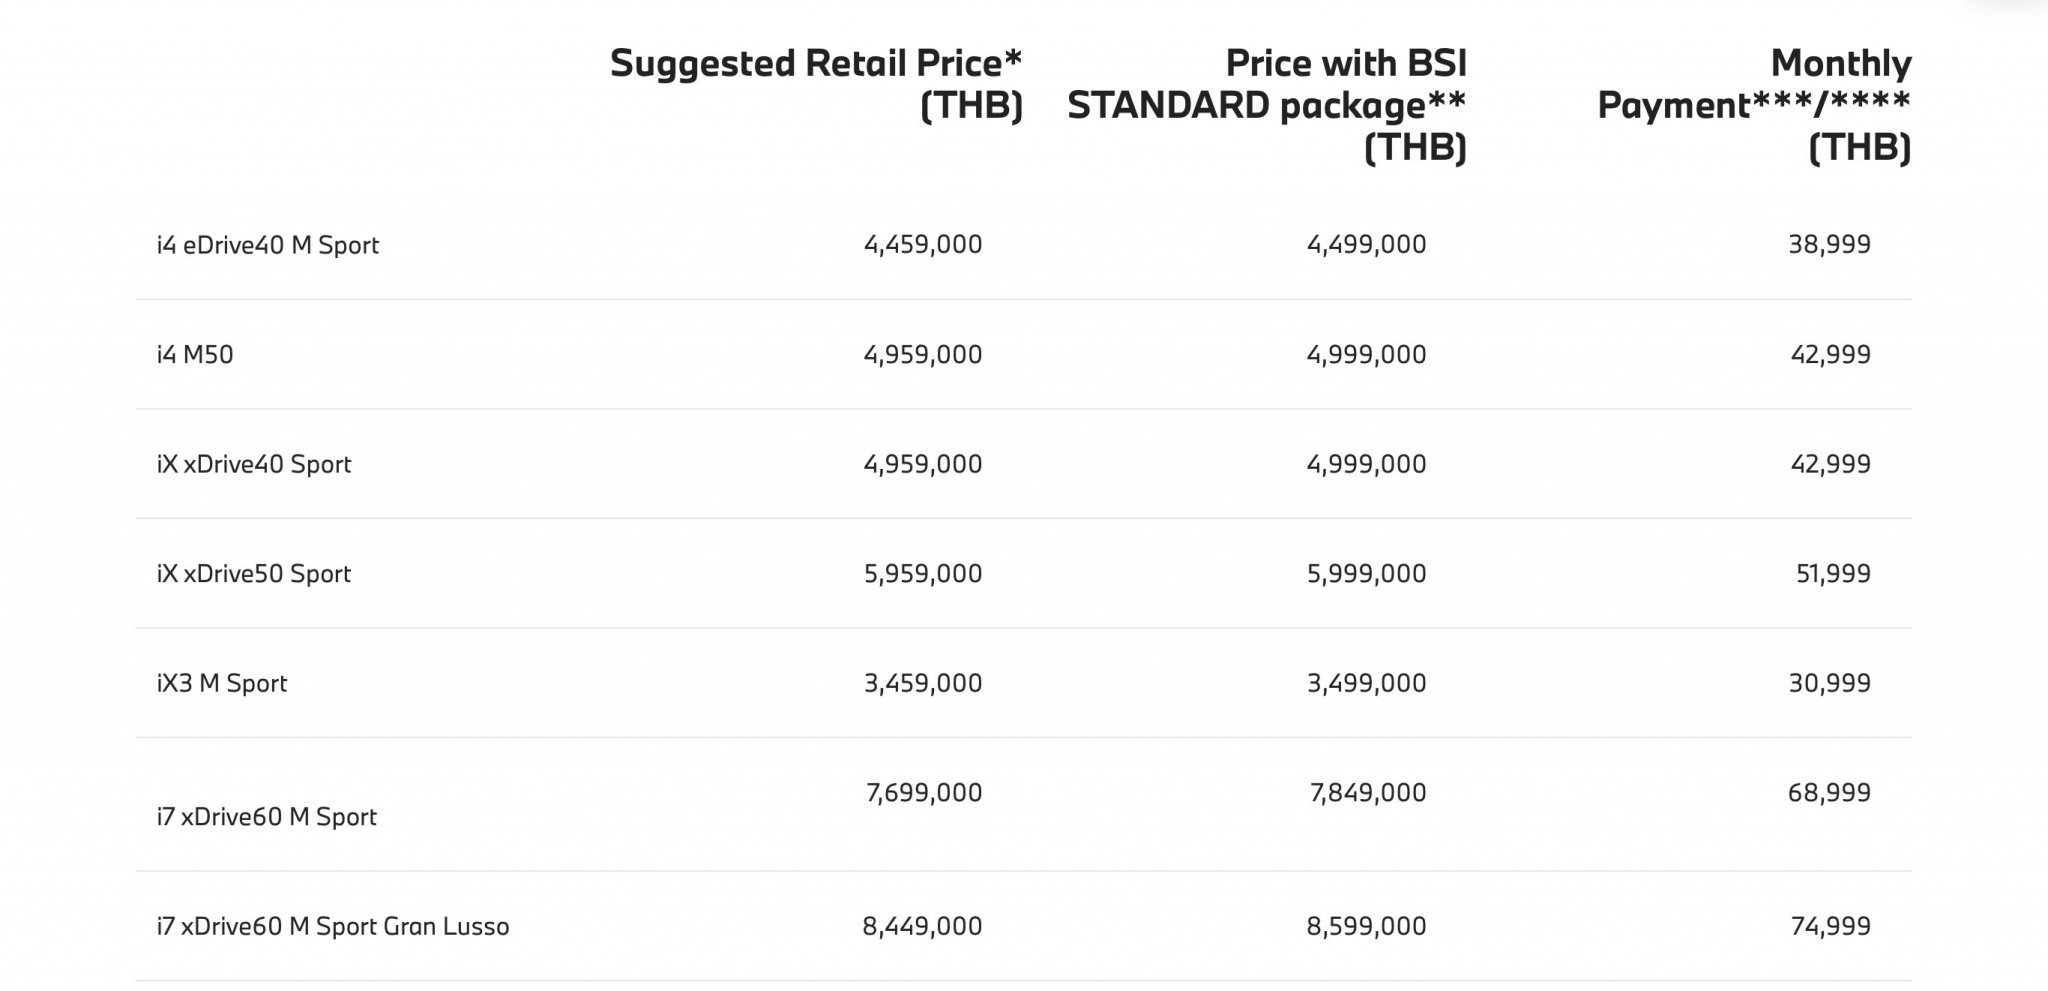Click the 4,499,000 BSI package price
Viewport: 2048px width, 991px height.
(x=1367, y=245)
